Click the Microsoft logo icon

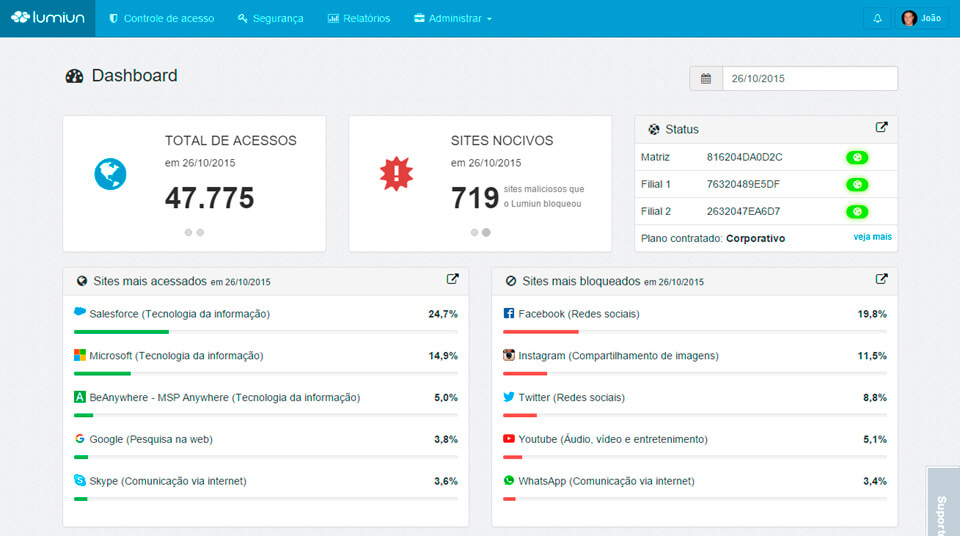tap(80, 355)
